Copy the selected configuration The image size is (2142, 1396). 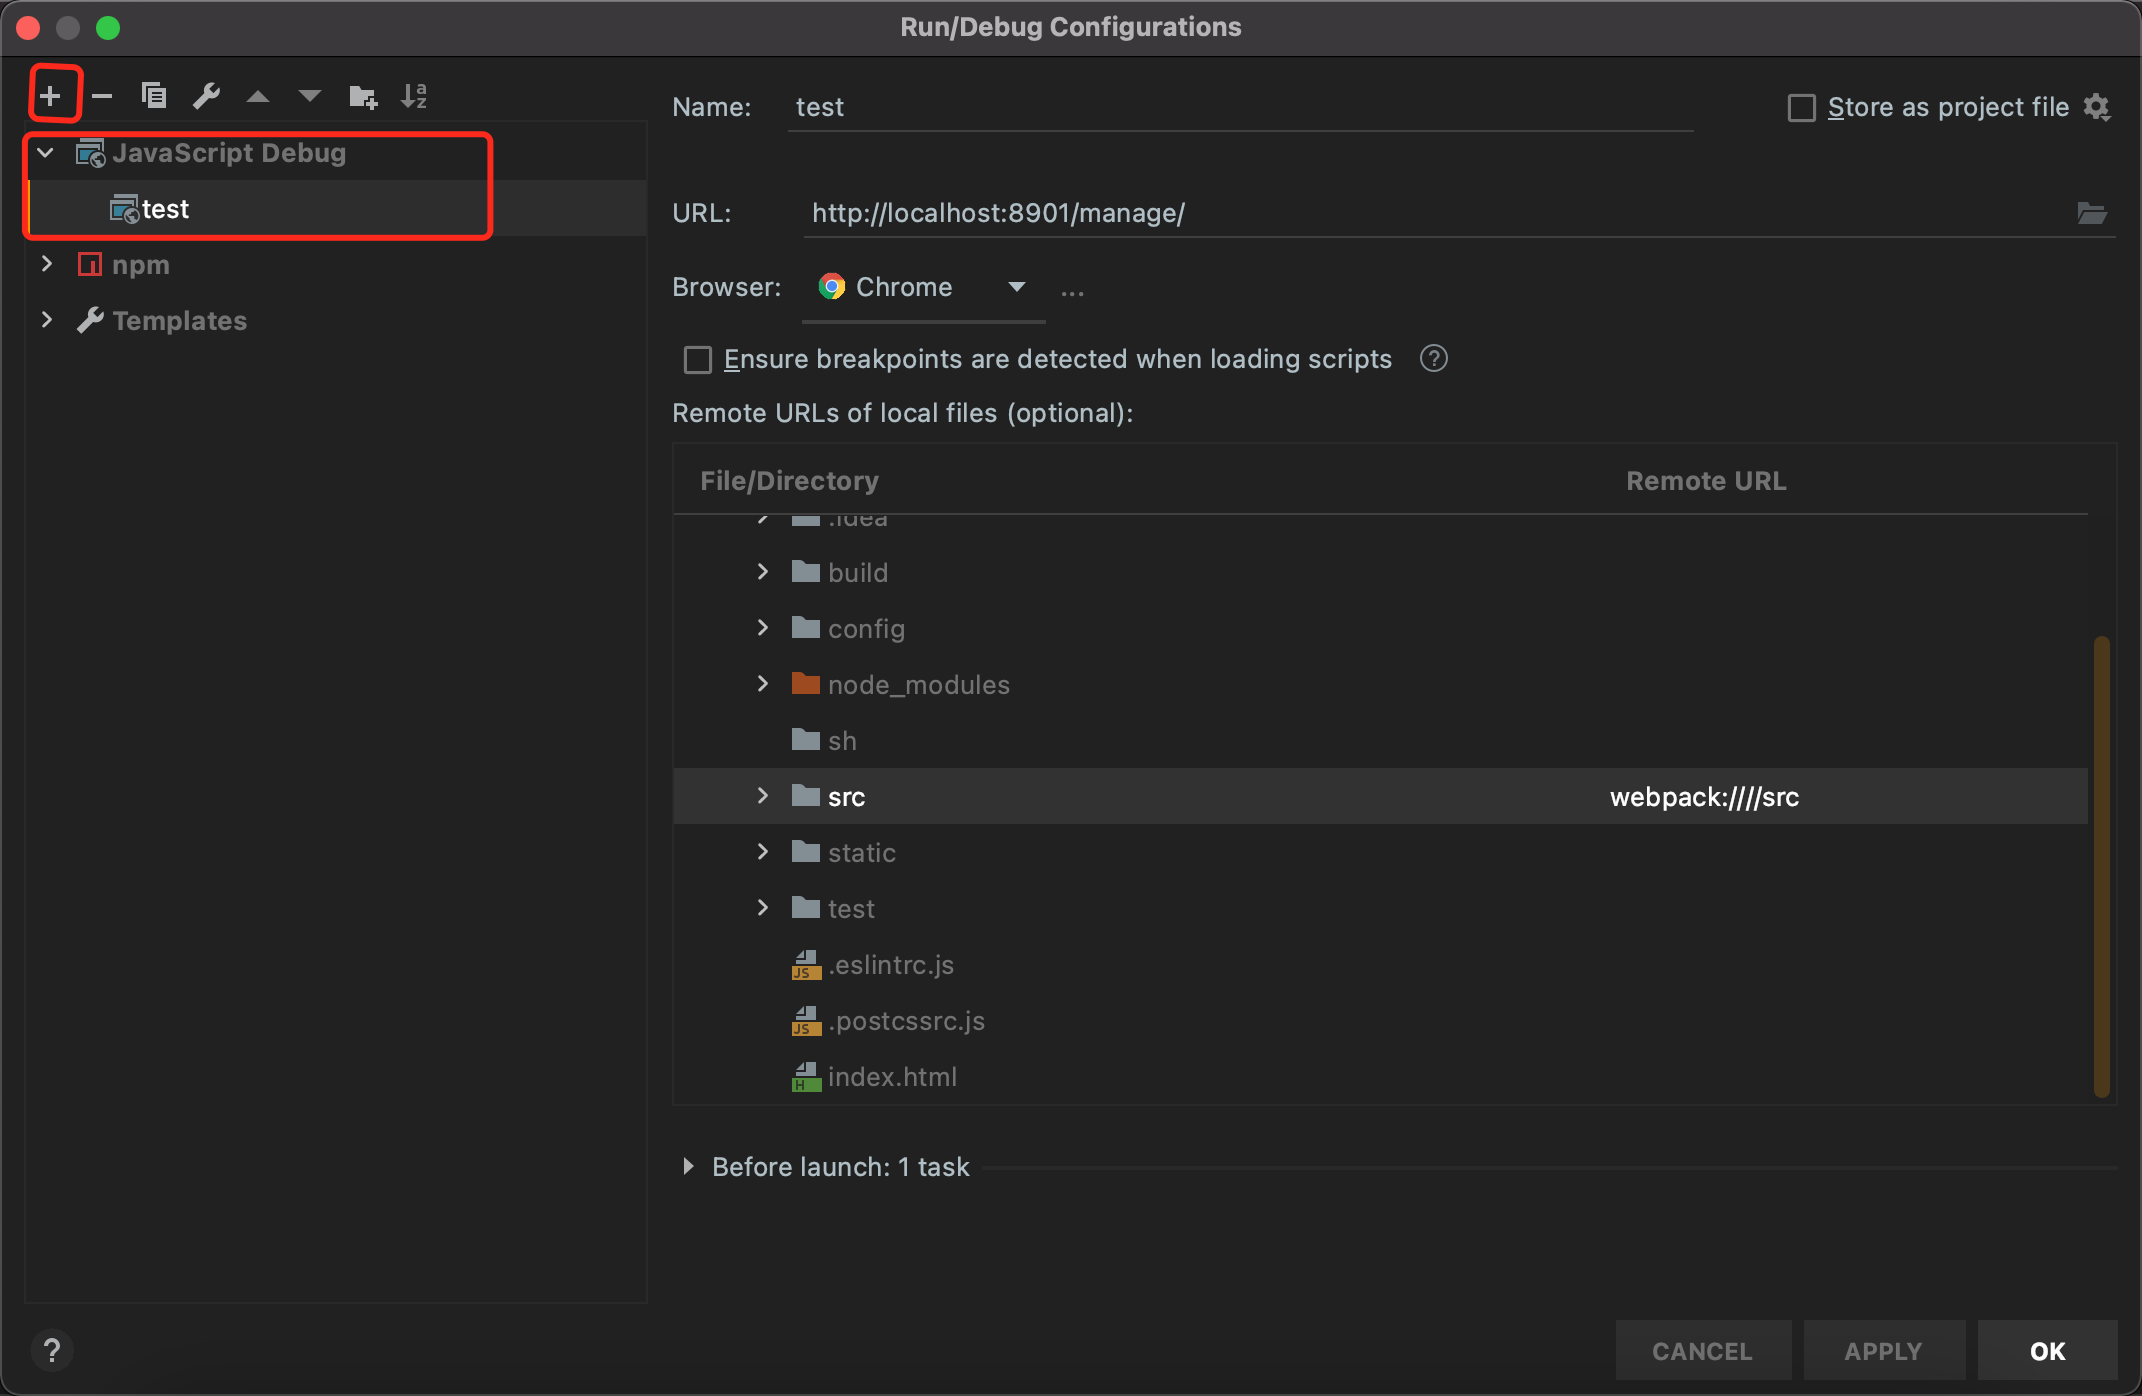[x=154, y=96]
